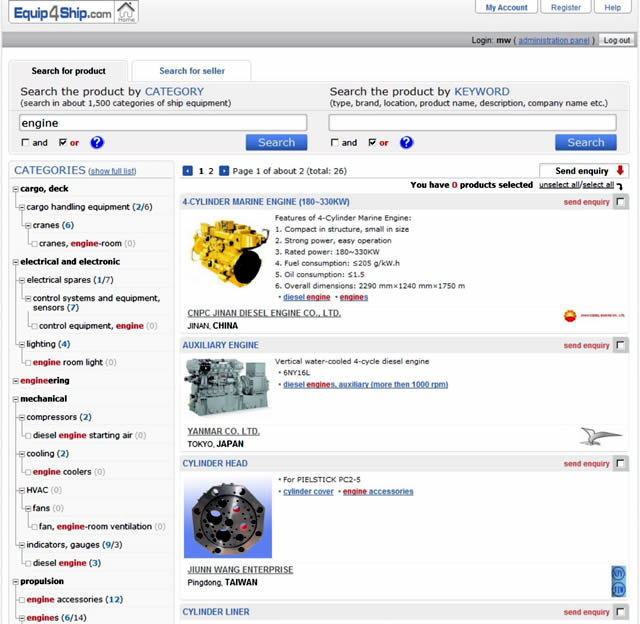Collapse the 'mechanical' category node

(15, 398)
